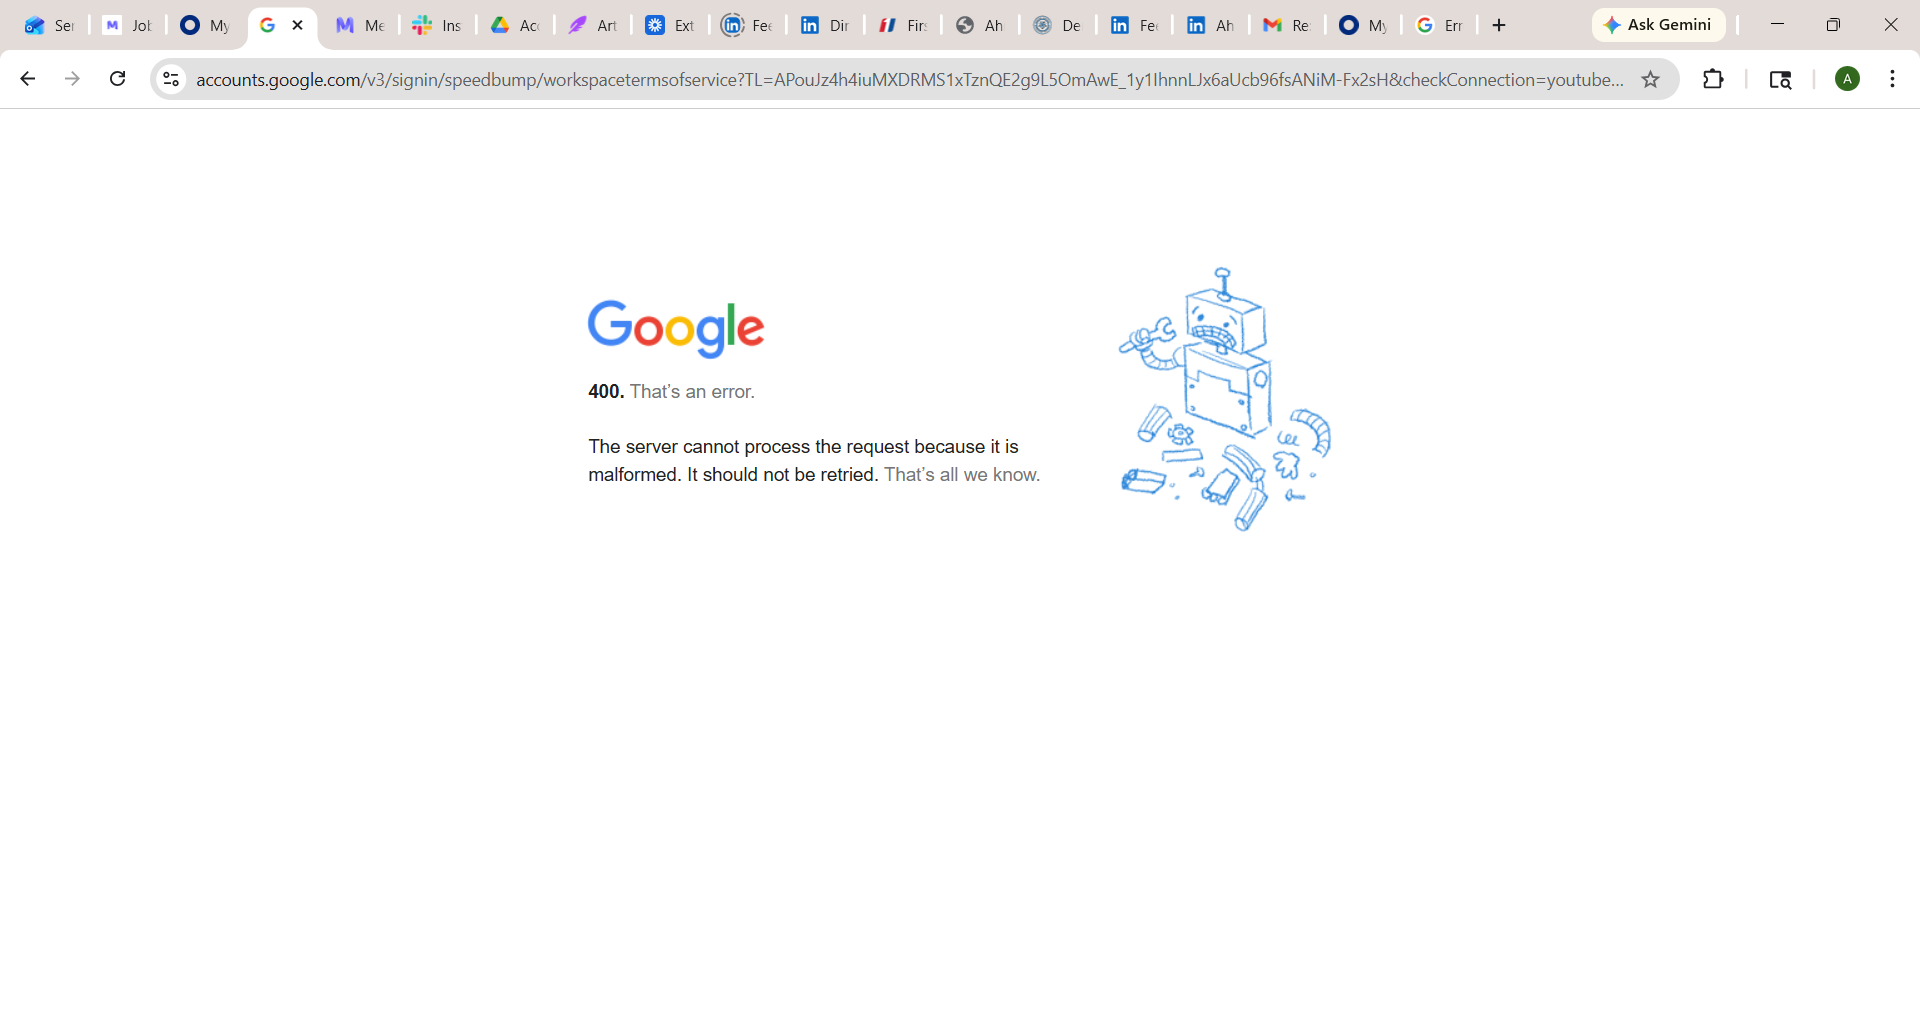The width and height of the screenshot is (1920, 1020).
Task: Open the green 'A' profile avatar
Action: click(x=1847, y=79)
